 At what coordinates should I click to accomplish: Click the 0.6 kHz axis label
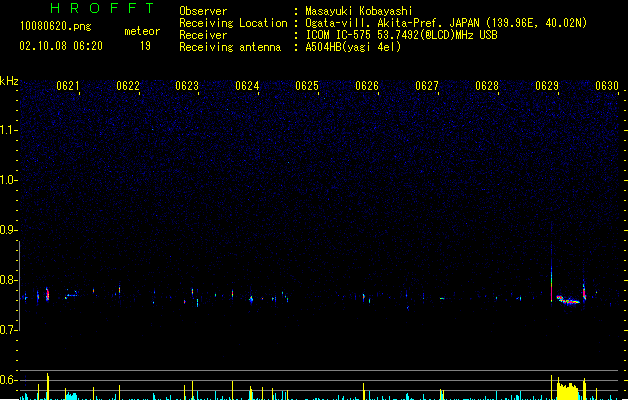[x=8, y=380]
